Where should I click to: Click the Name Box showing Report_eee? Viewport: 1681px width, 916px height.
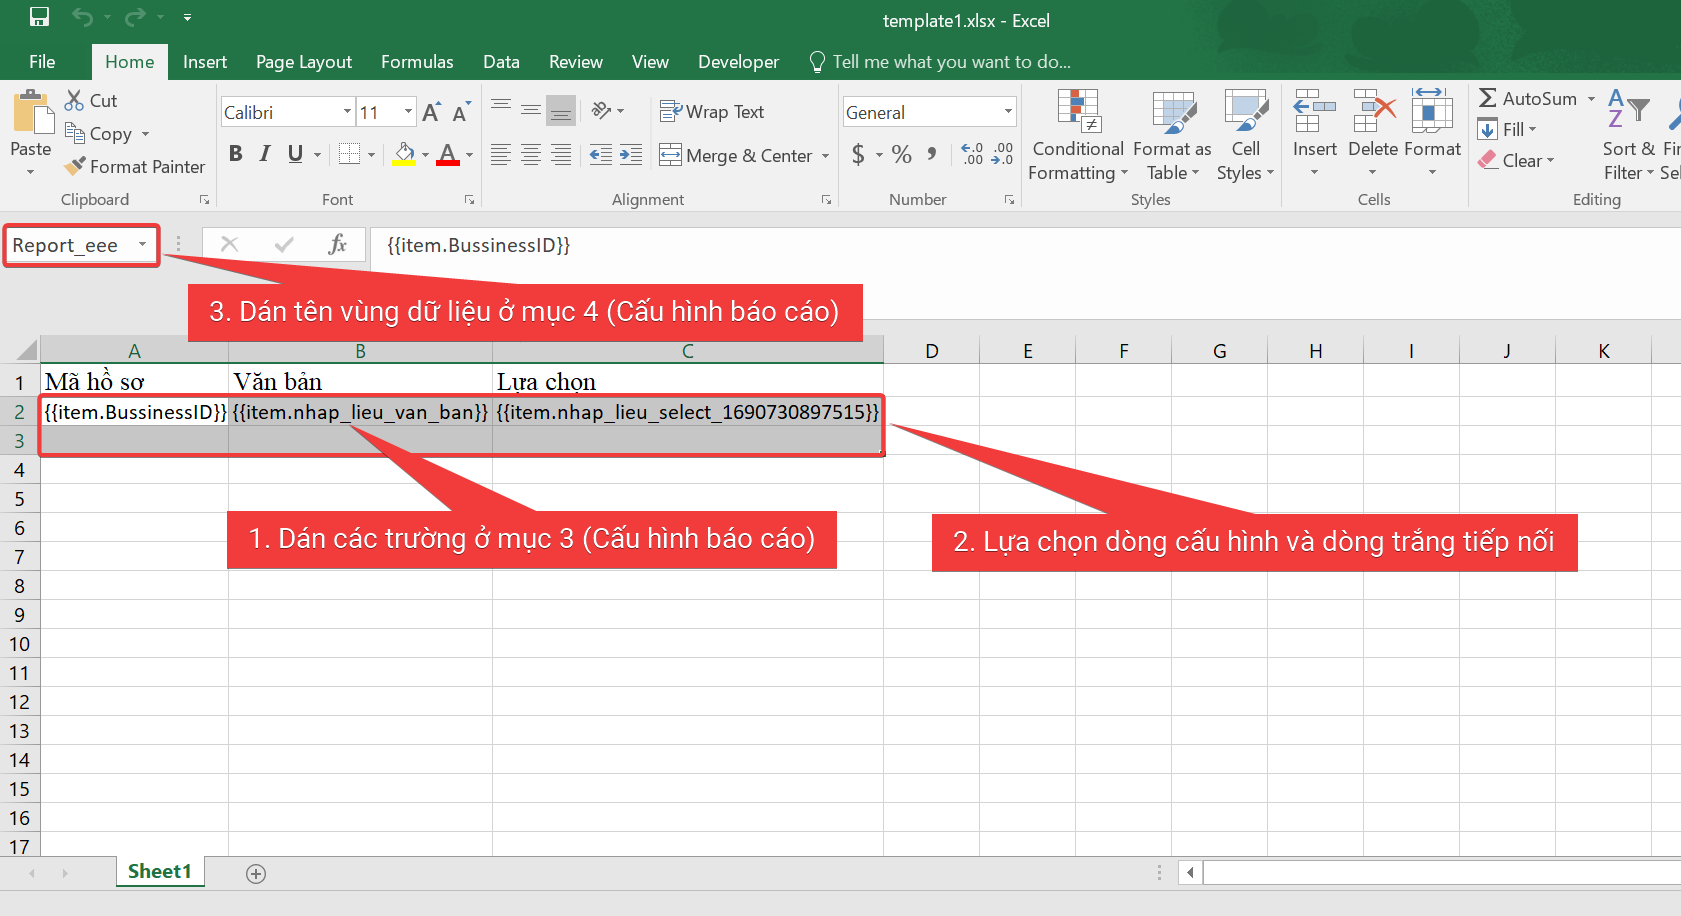pyautogui.click(x=81, y=245)
